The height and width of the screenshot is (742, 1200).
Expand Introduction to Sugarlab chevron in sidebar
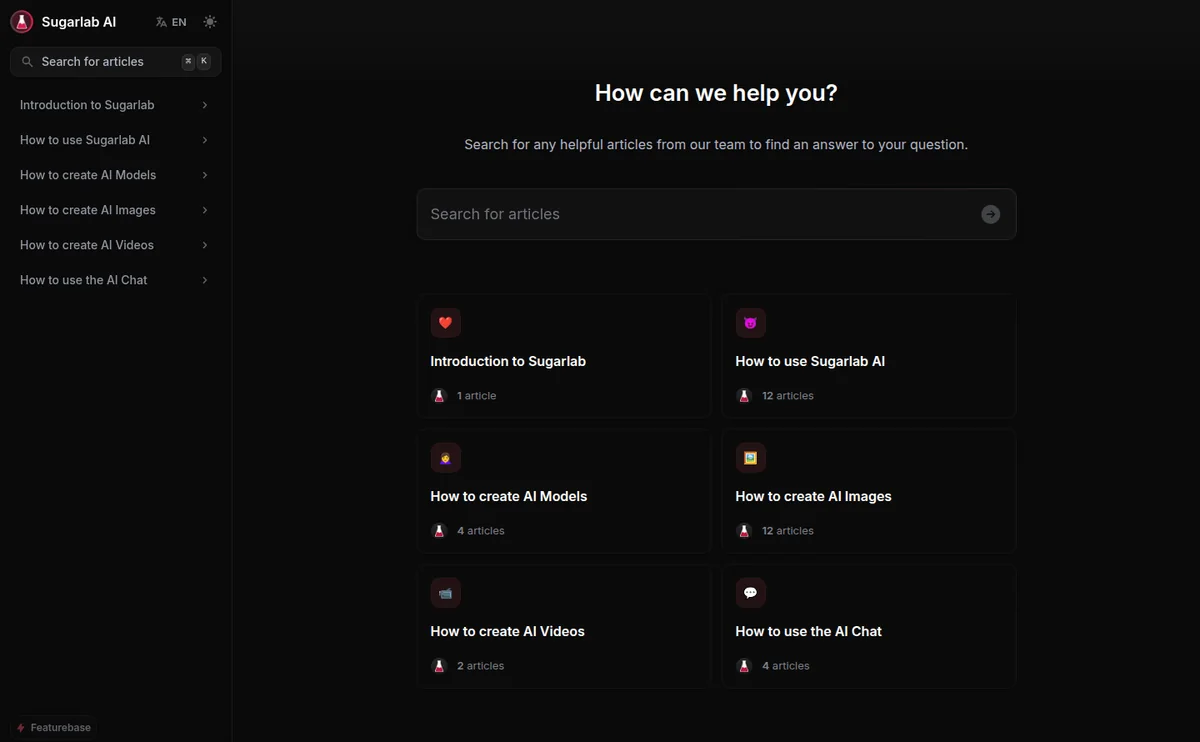click(205, 105)
